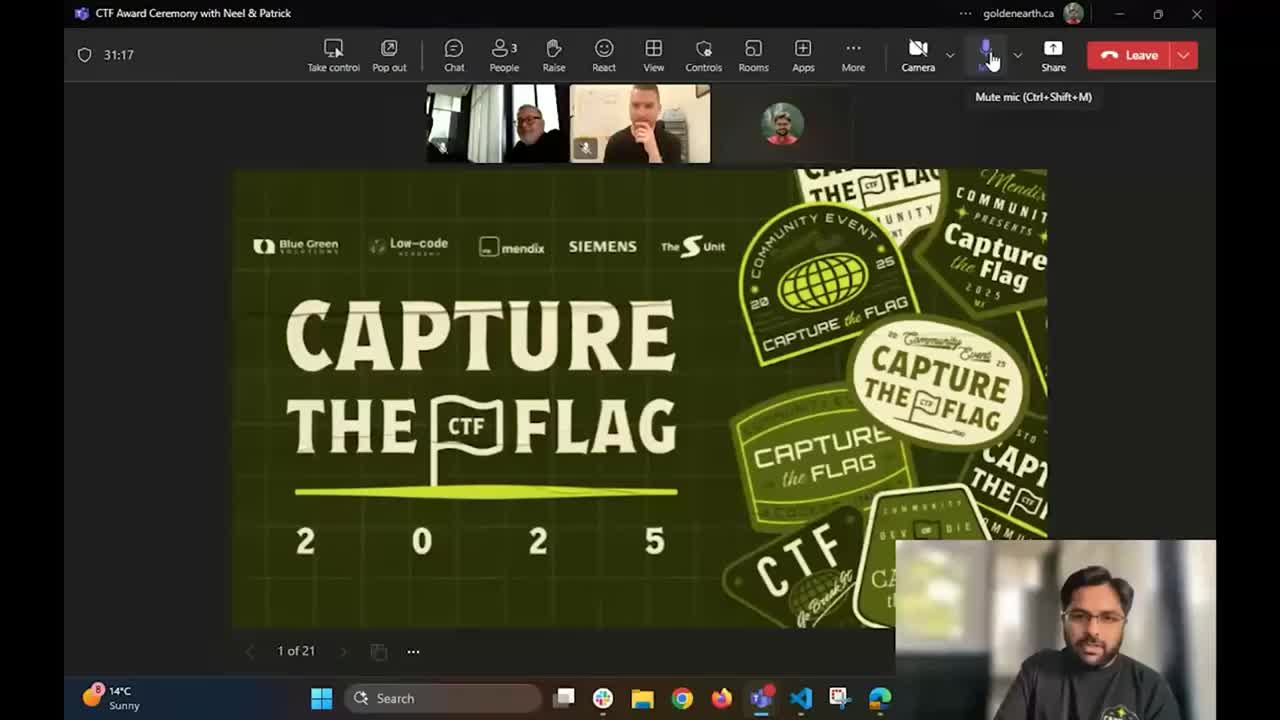Mute the microphone
This screenshot has width=1280, height=720.
pos(986,55)
